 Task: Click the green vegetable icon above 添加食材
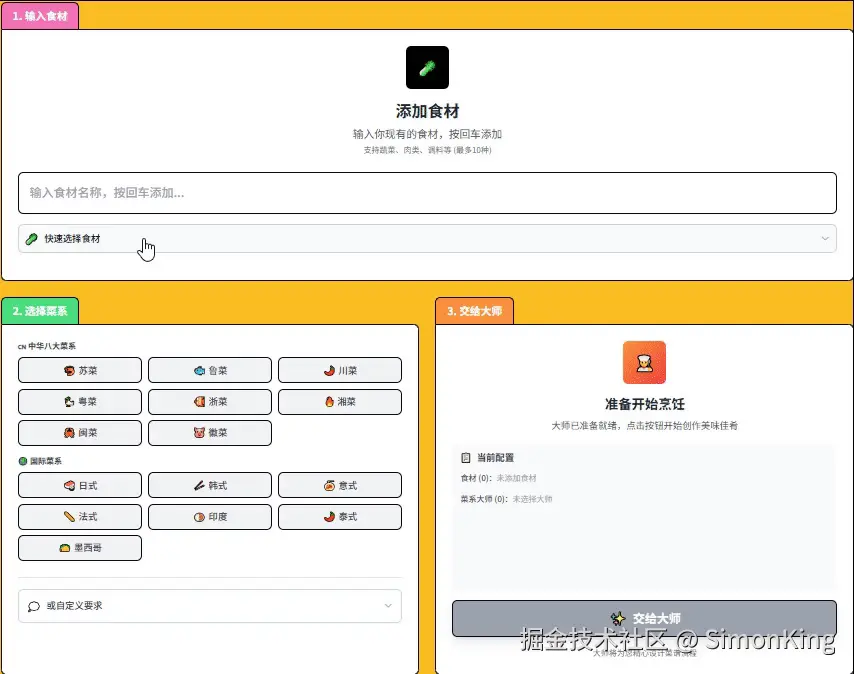pyautogui.click(x=427, y=68)
